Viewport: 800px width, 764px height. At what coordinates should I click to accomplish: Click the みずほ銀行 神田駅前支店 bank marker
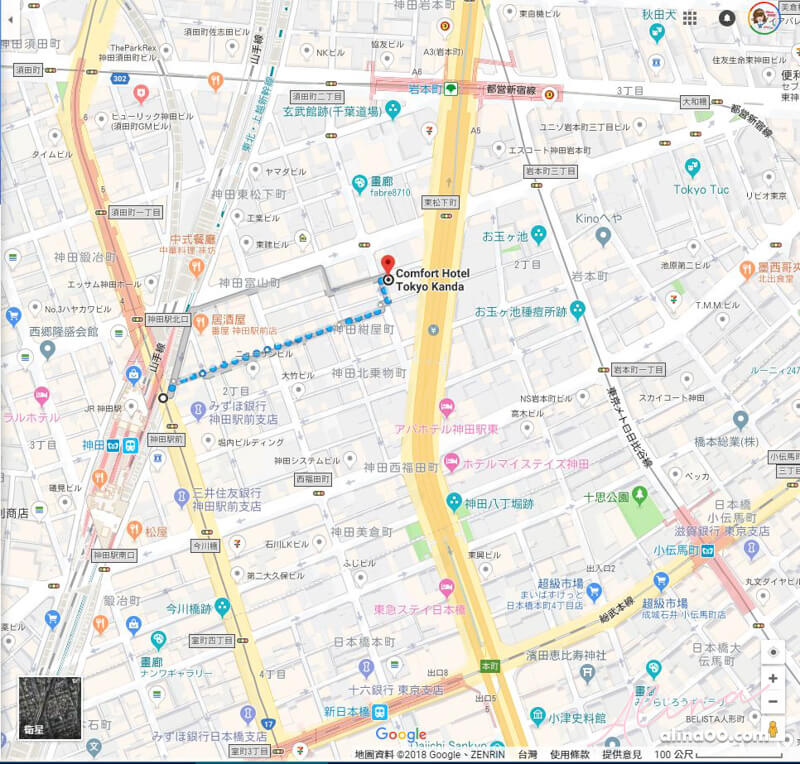(198, 411)
